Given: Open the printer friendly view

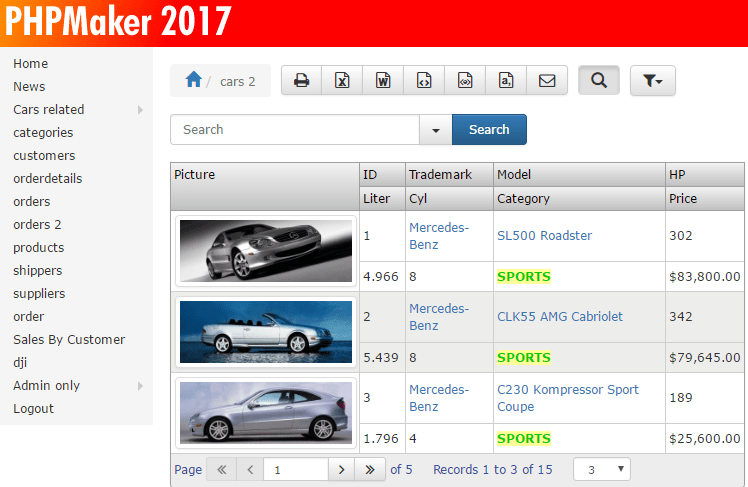Looking at the screenshot, I should point(301,81).
